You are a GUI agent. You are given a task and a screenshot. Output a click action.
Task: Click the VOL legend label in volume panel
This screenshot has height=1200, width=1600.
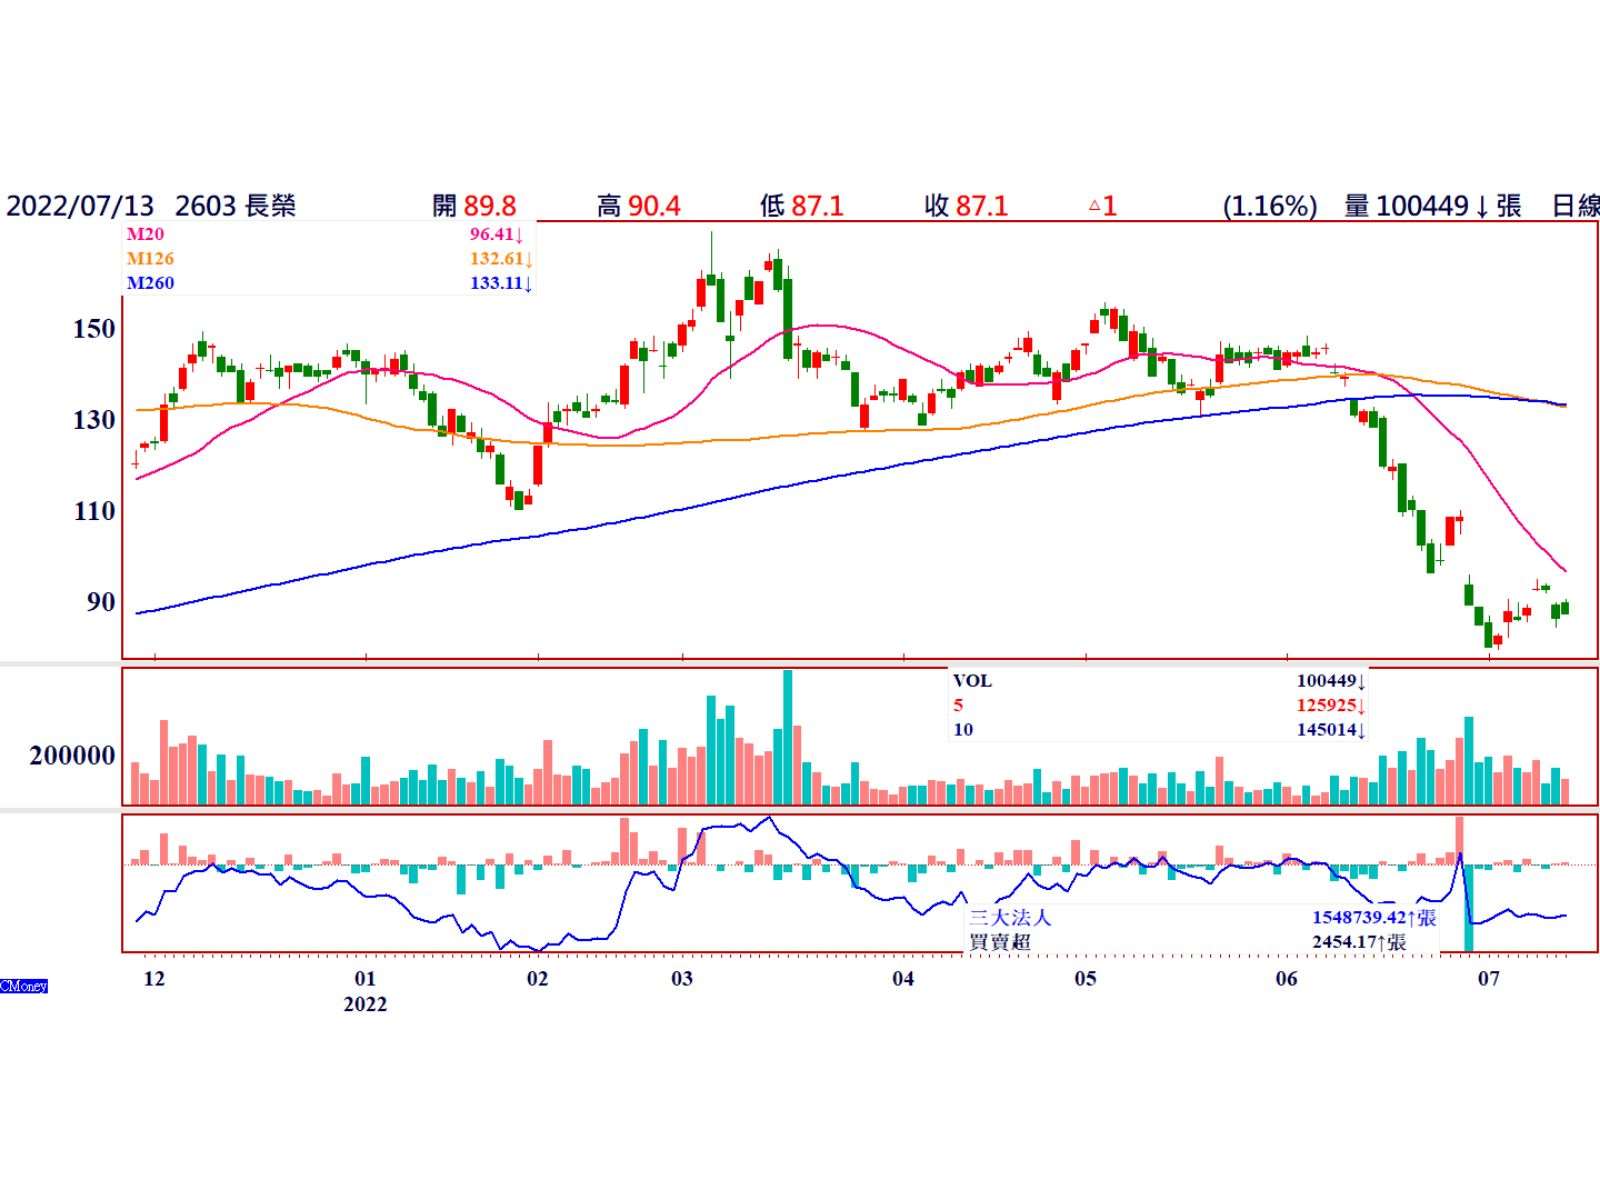click(972, 681)
